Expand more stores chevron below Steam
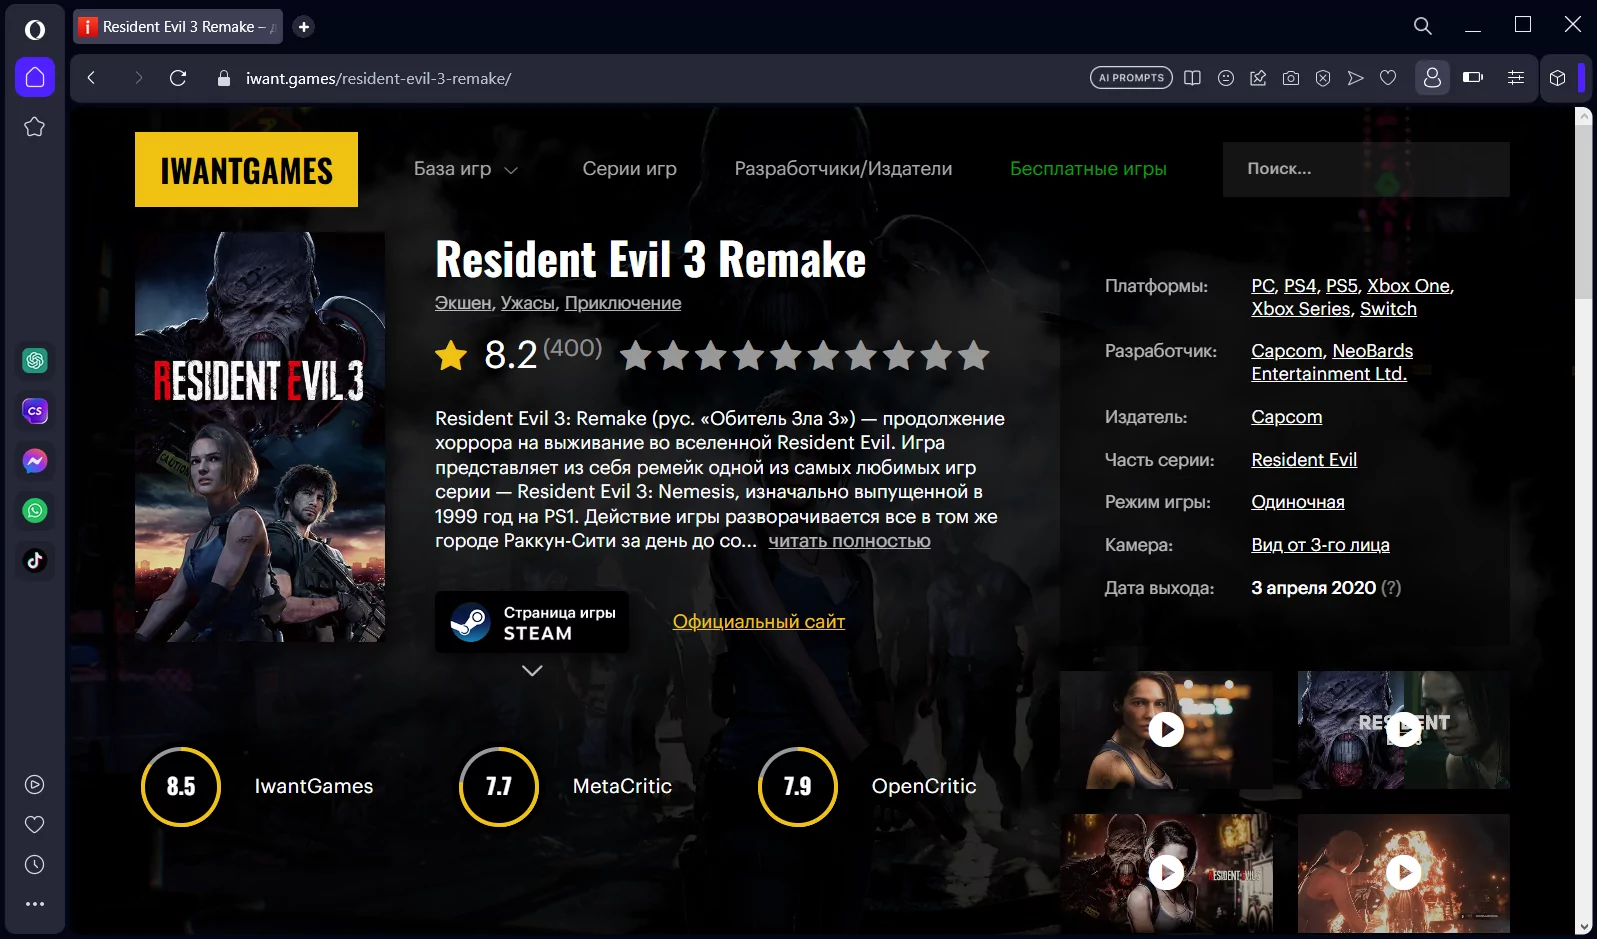Viewport: 1597px width, 939px height. [532, 671]
